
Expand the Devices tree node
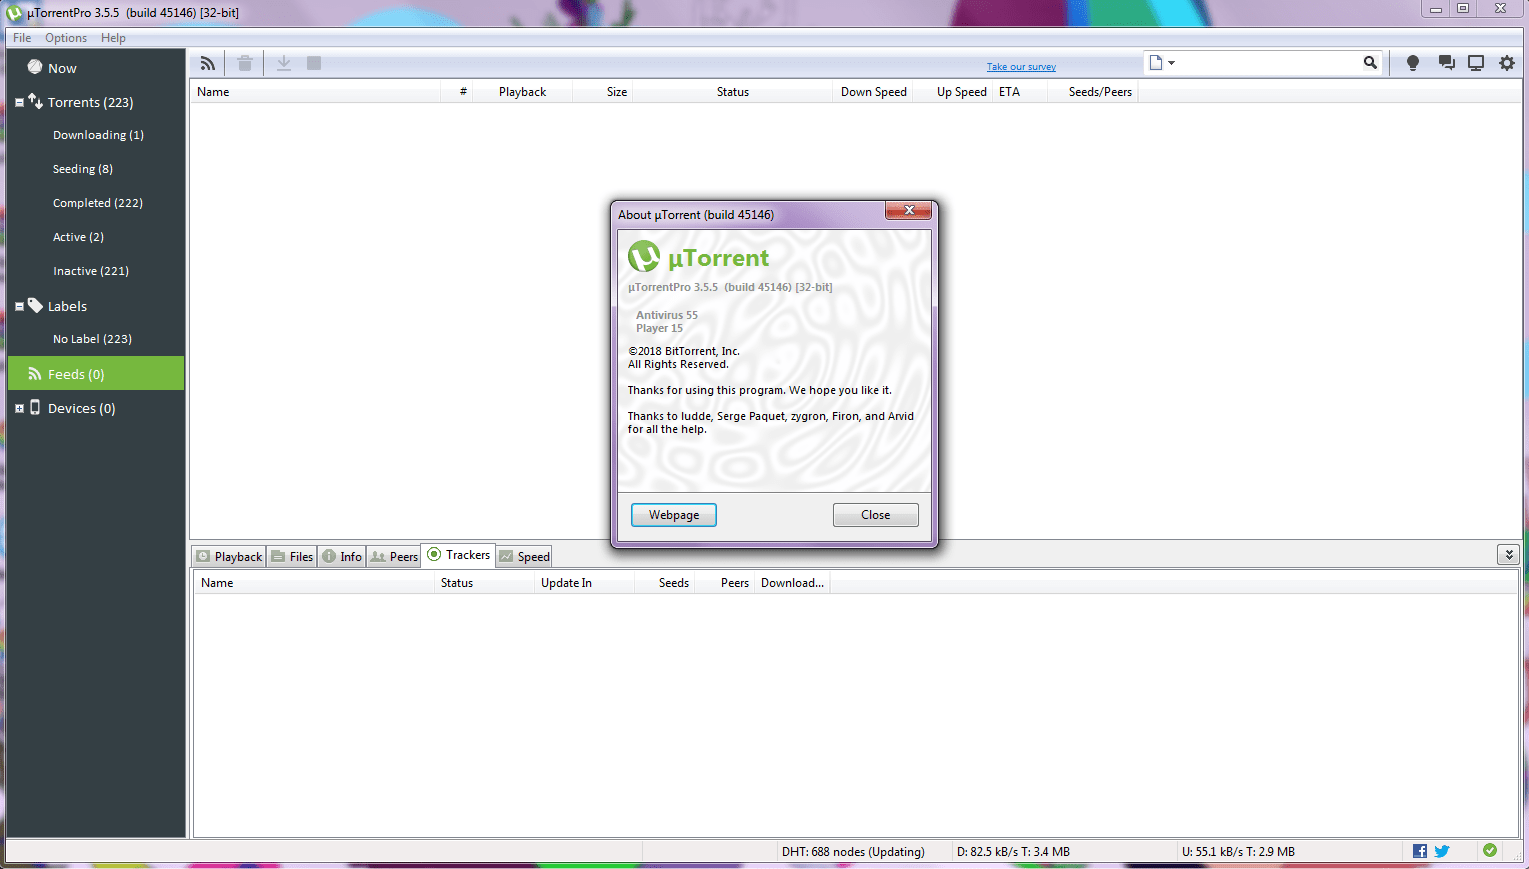click(19, 408)
